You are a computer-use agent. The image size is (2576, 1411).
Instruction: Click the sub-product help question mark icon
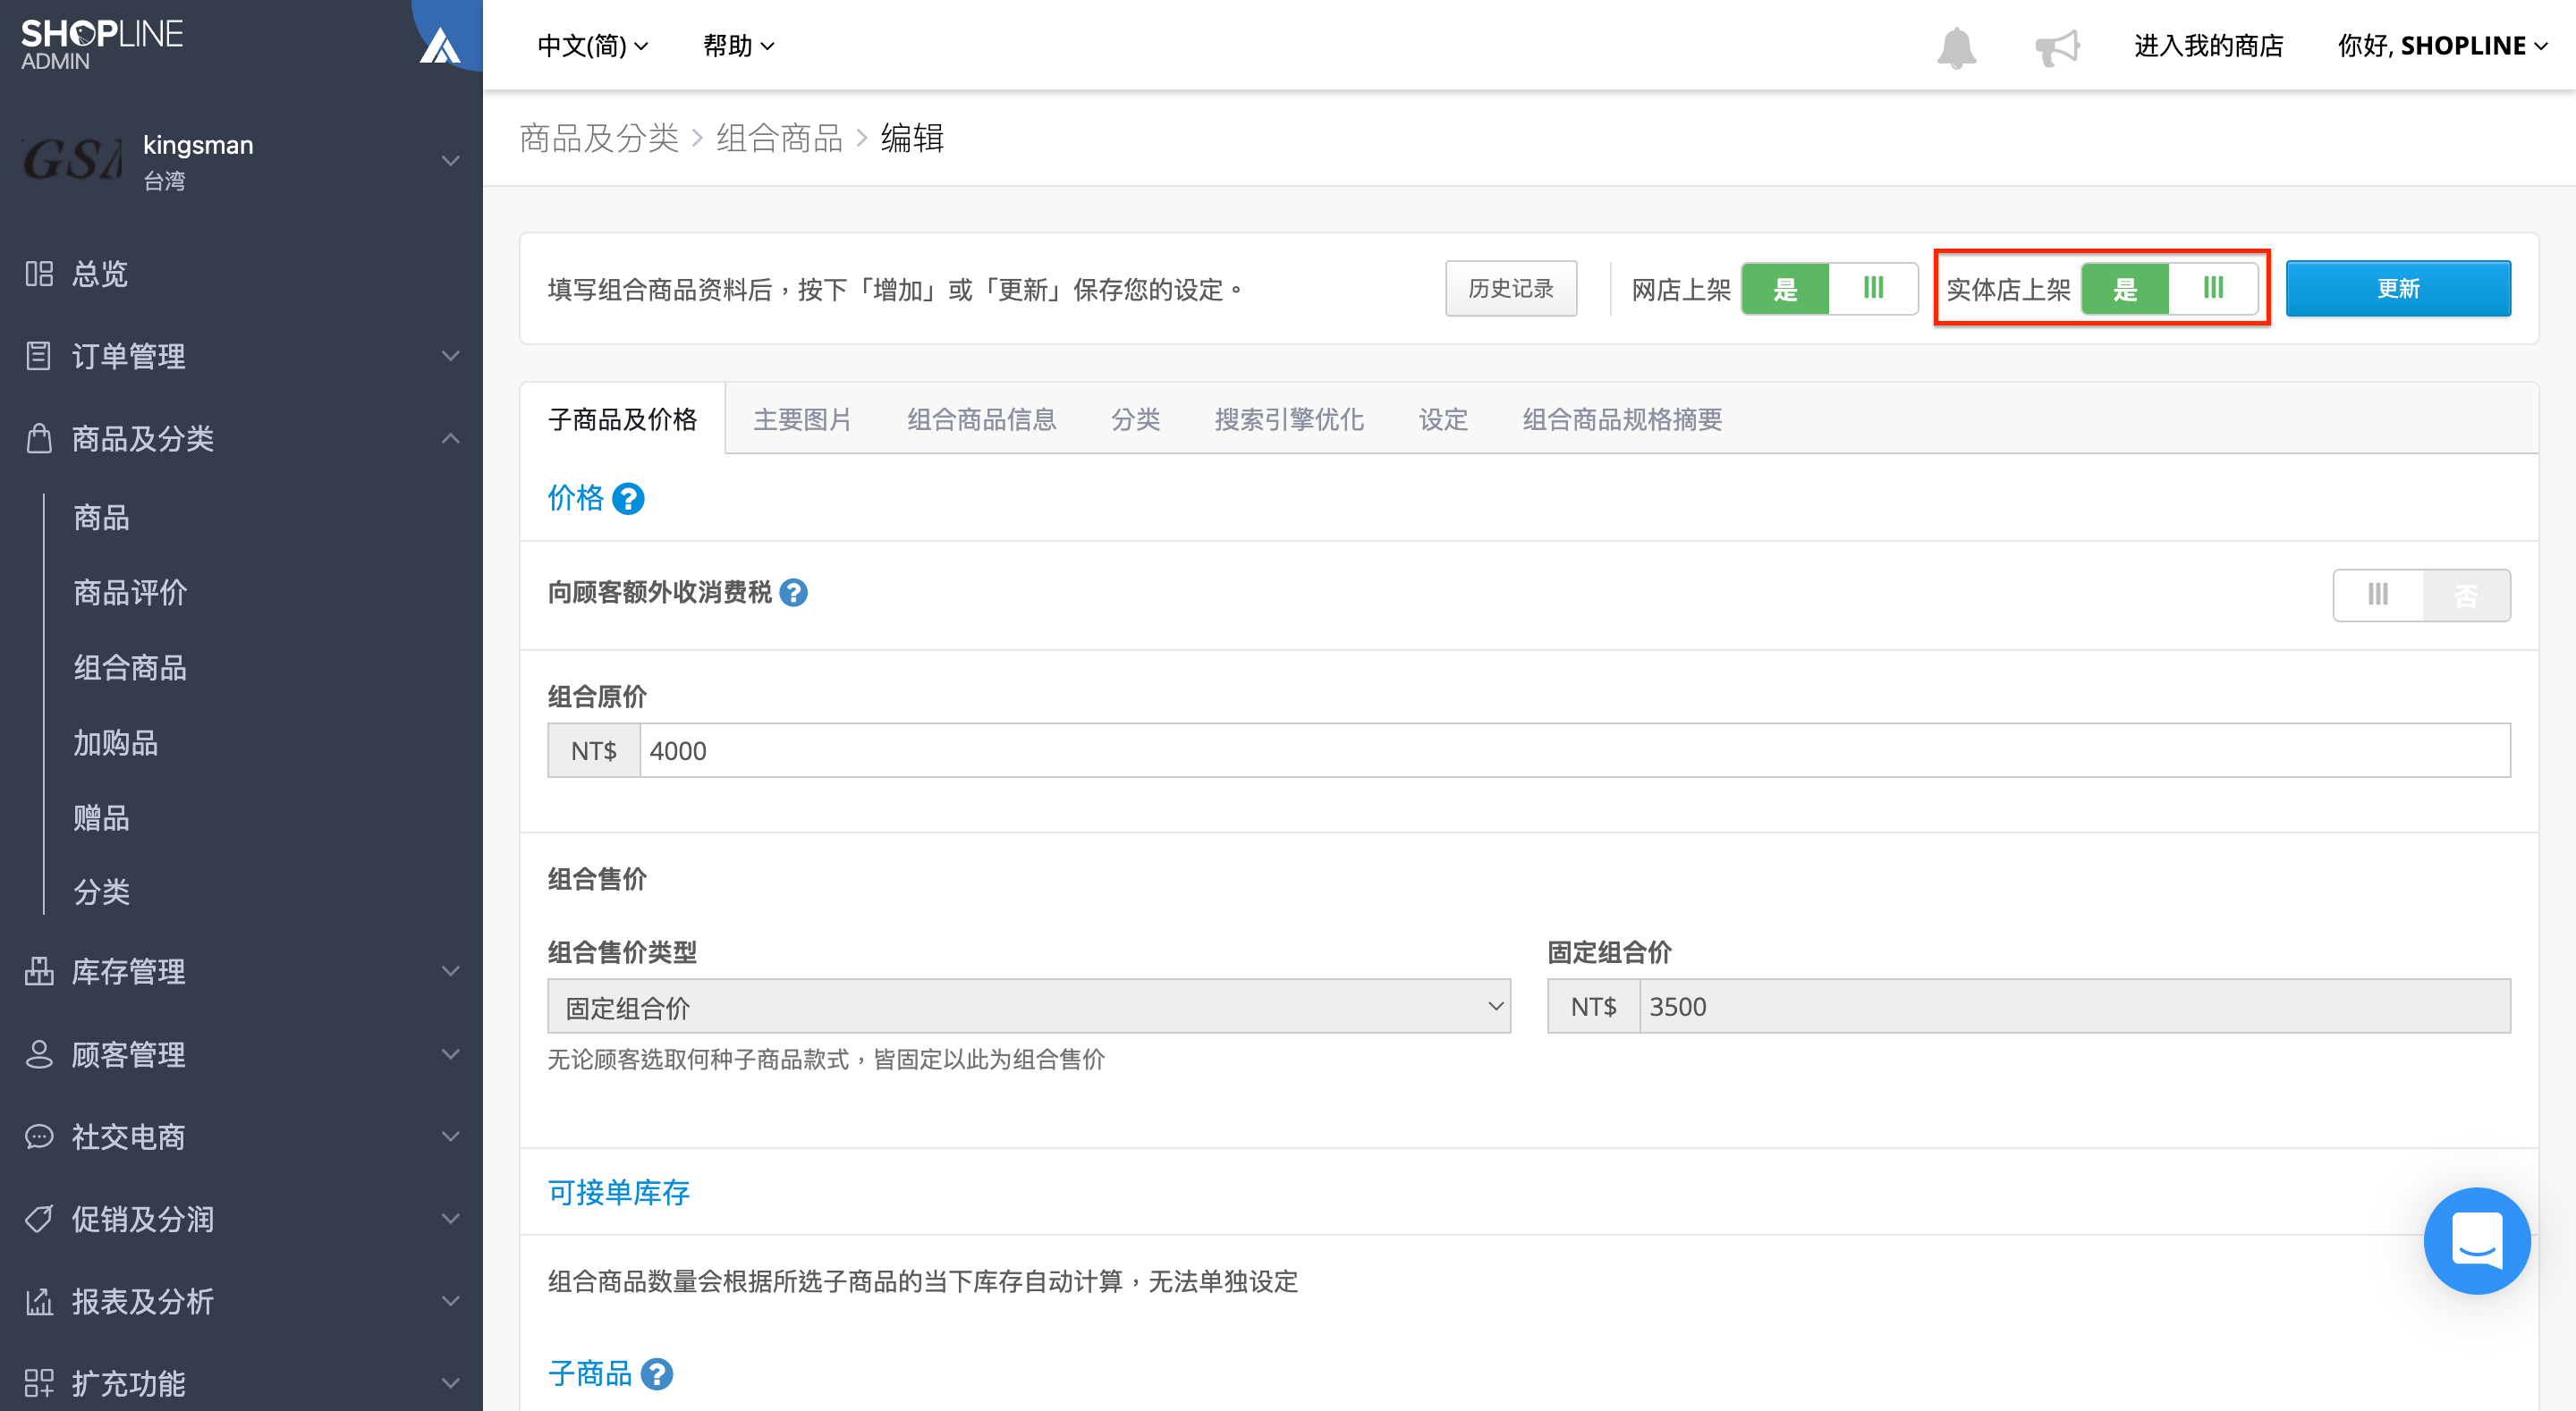[657, 1374]
